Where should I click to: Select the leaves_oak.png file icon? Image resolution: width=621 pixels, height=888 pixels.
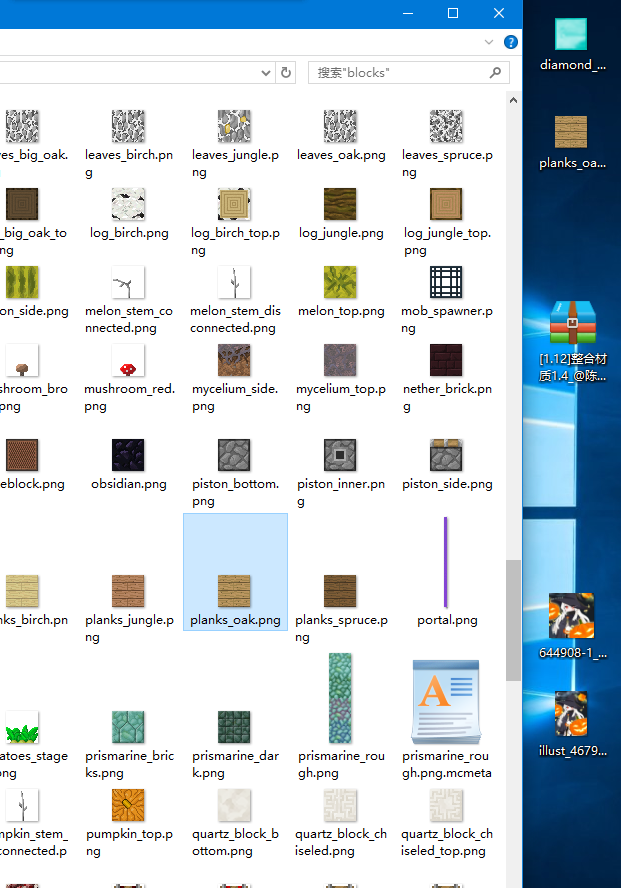click(x=340, y=126)
